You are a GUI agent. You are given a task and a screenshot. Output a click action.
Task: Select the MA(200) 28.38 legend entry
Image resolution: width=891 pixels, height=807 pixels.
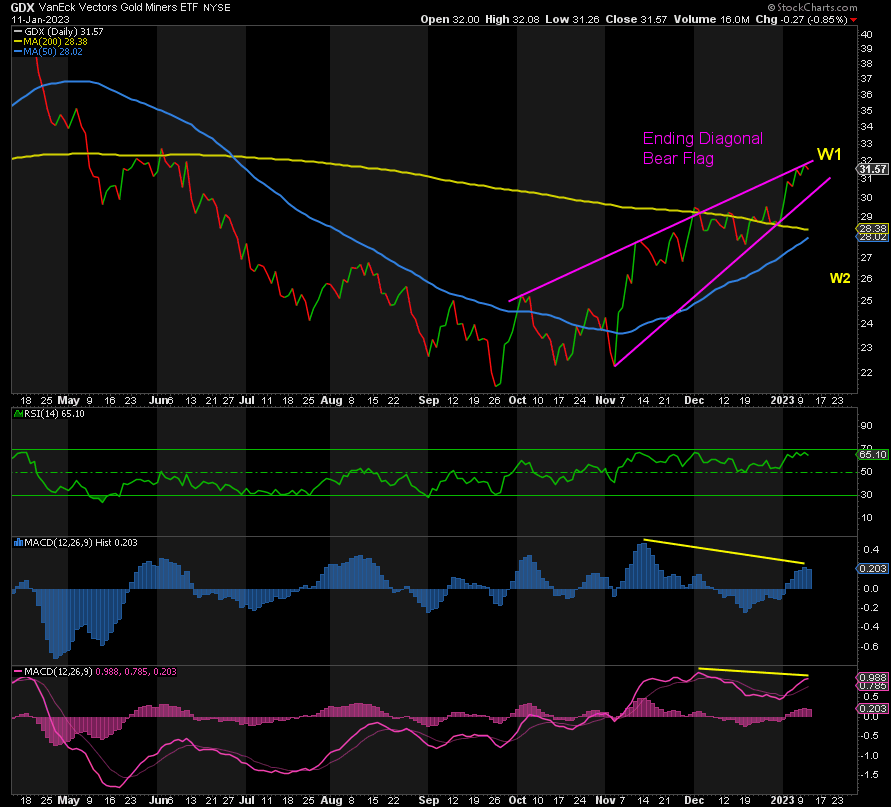click(51, 41)
